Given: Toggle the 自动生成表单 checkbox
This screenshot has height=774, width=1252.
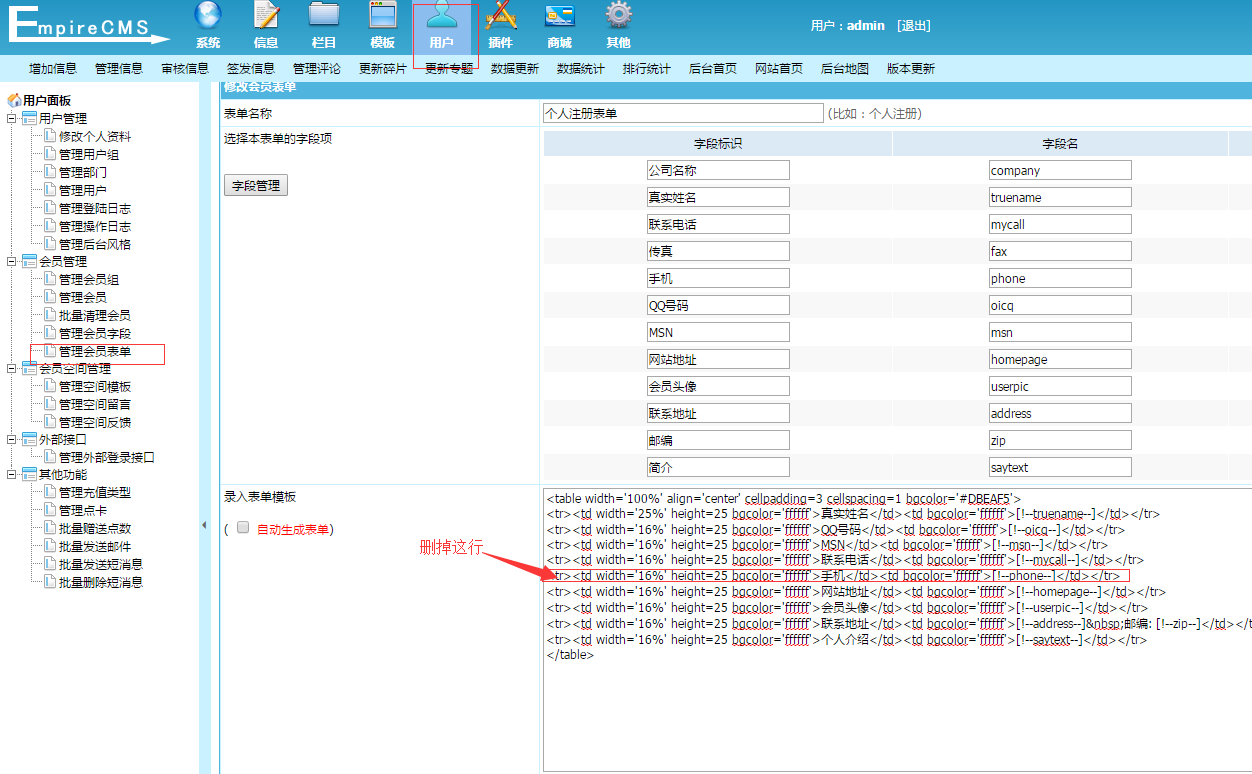Looking at the screenshot, I should (243, 528).
